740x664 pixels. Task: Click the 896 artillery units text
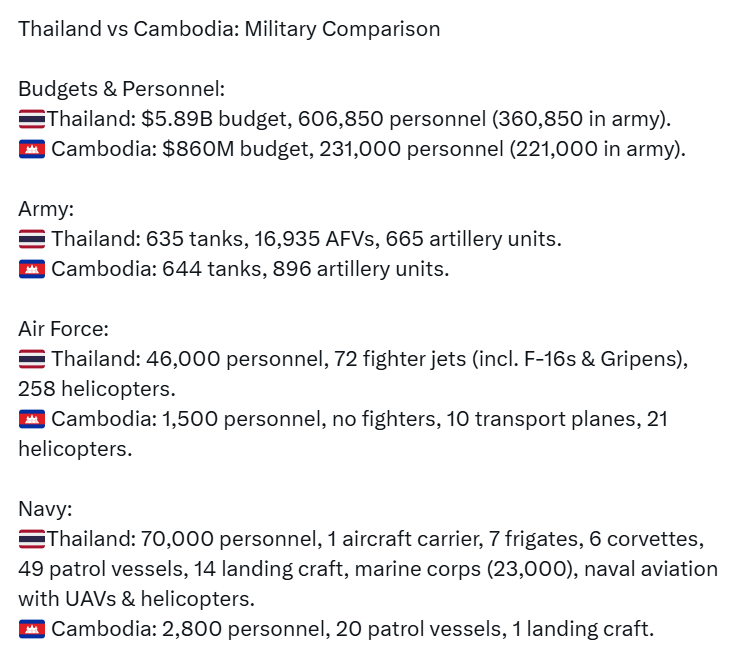coord(361,269)
